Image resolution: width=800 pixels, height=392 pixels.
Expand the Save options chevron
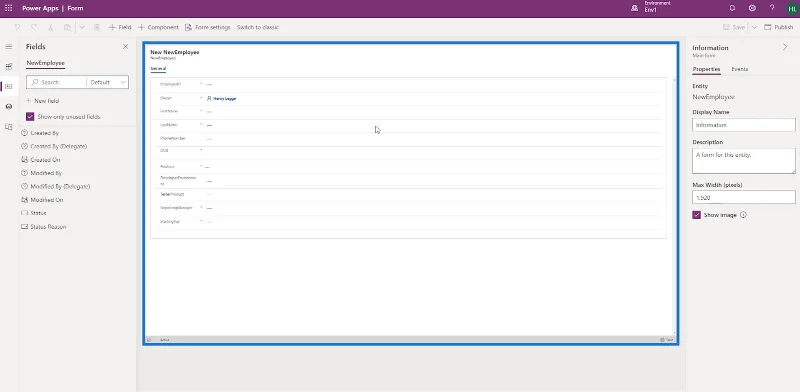[755, 28]
